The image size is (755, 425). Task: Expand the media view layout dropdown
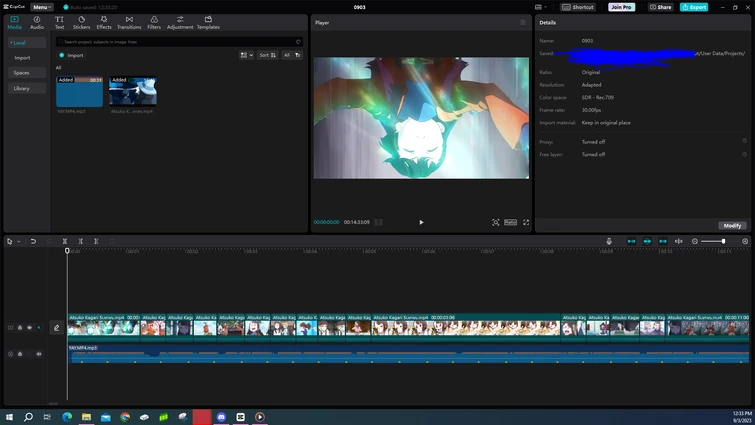[x=247, y=55]
